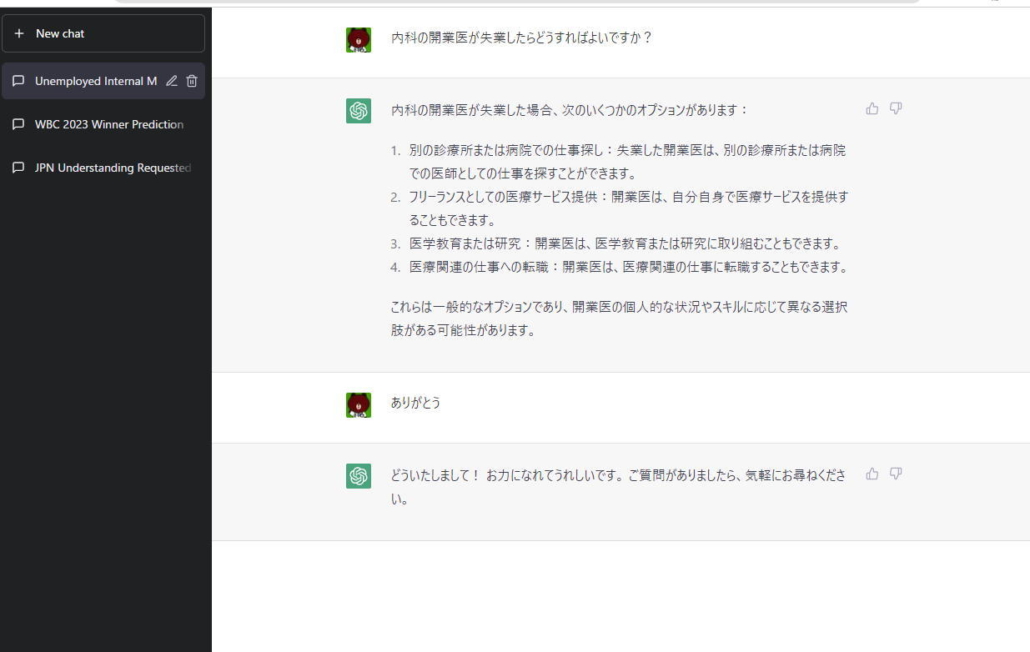
Task: Click the user avatar next to ありがとう
Action: coord(358,404)
